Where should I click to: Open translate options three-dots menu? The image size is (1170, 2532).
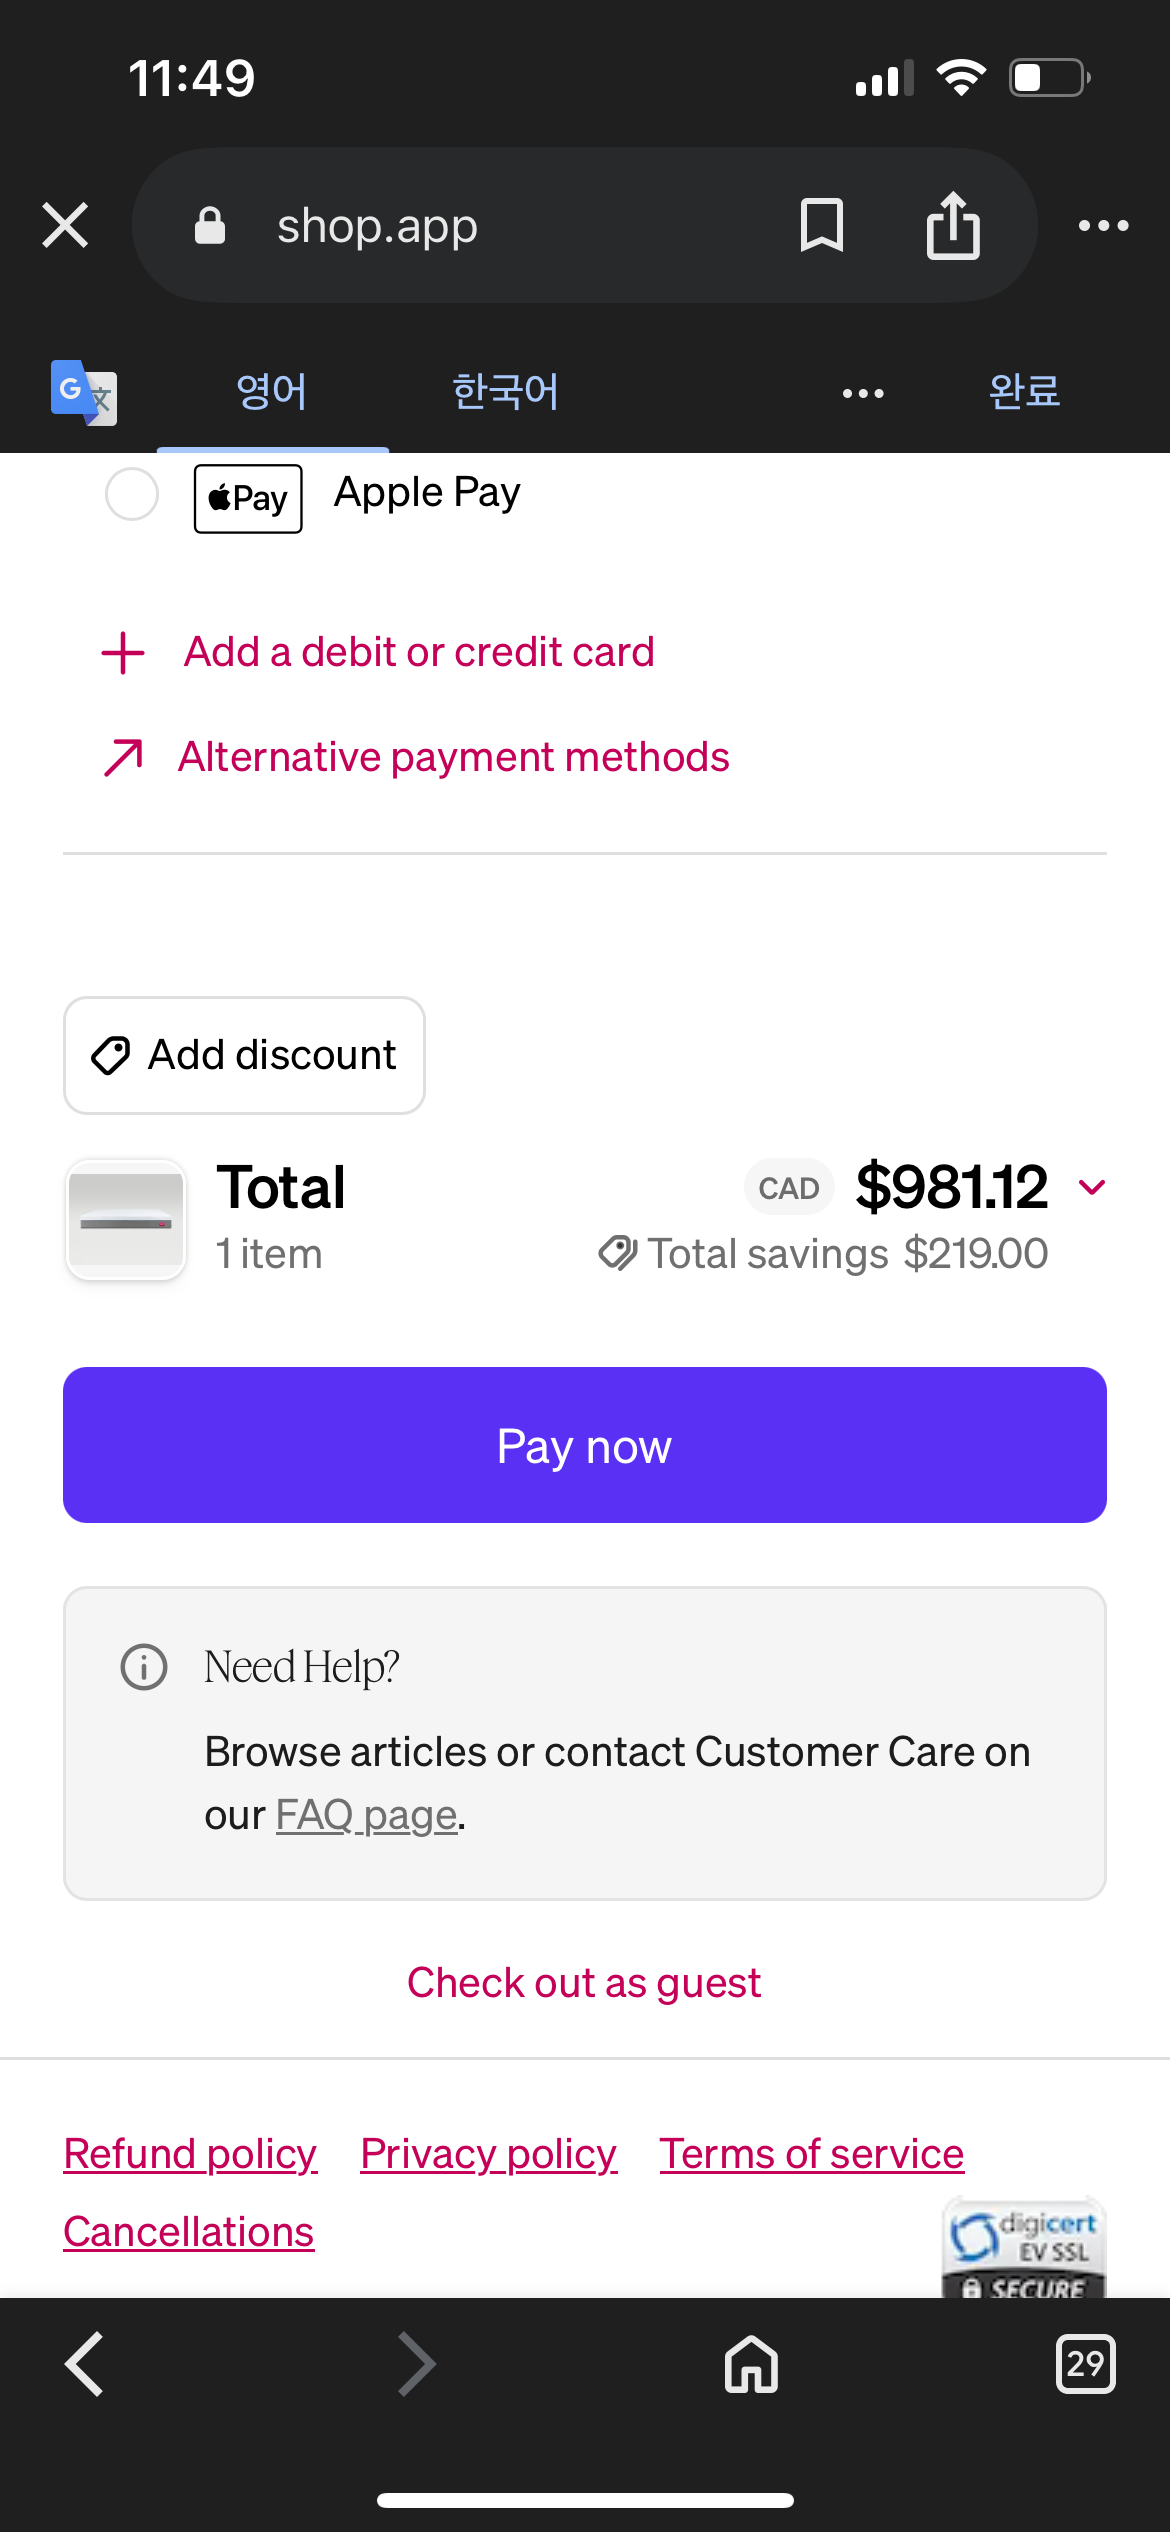pos(862,393)
